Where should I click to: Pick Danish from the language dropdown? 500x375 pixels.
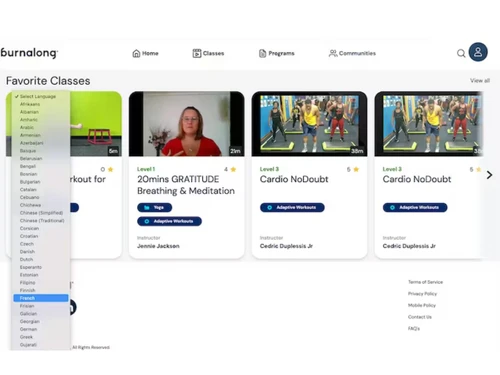click(41, 251)
